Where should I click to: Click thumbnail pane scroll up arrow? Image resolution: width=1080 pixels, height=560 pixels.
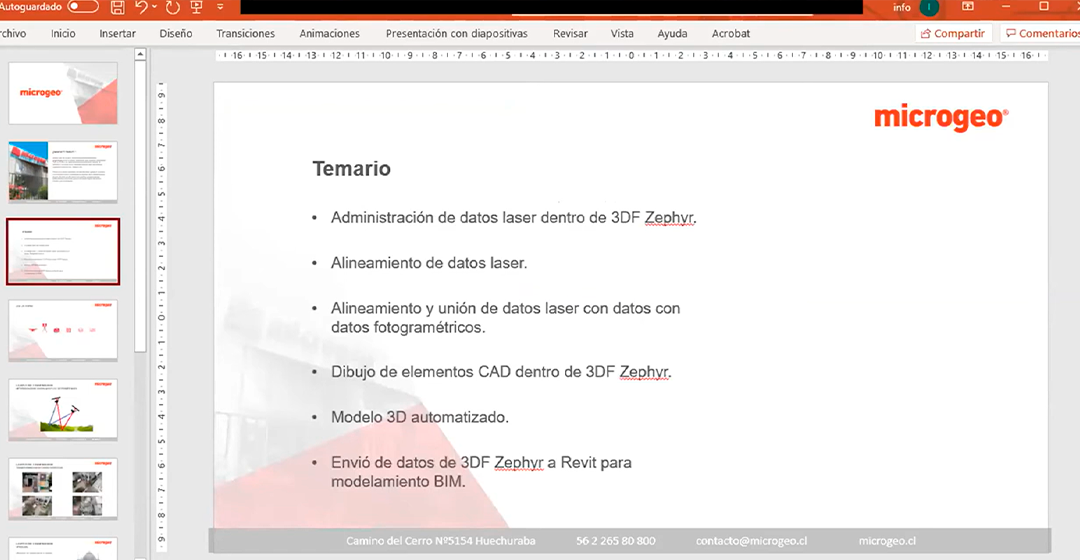point(141,54)
